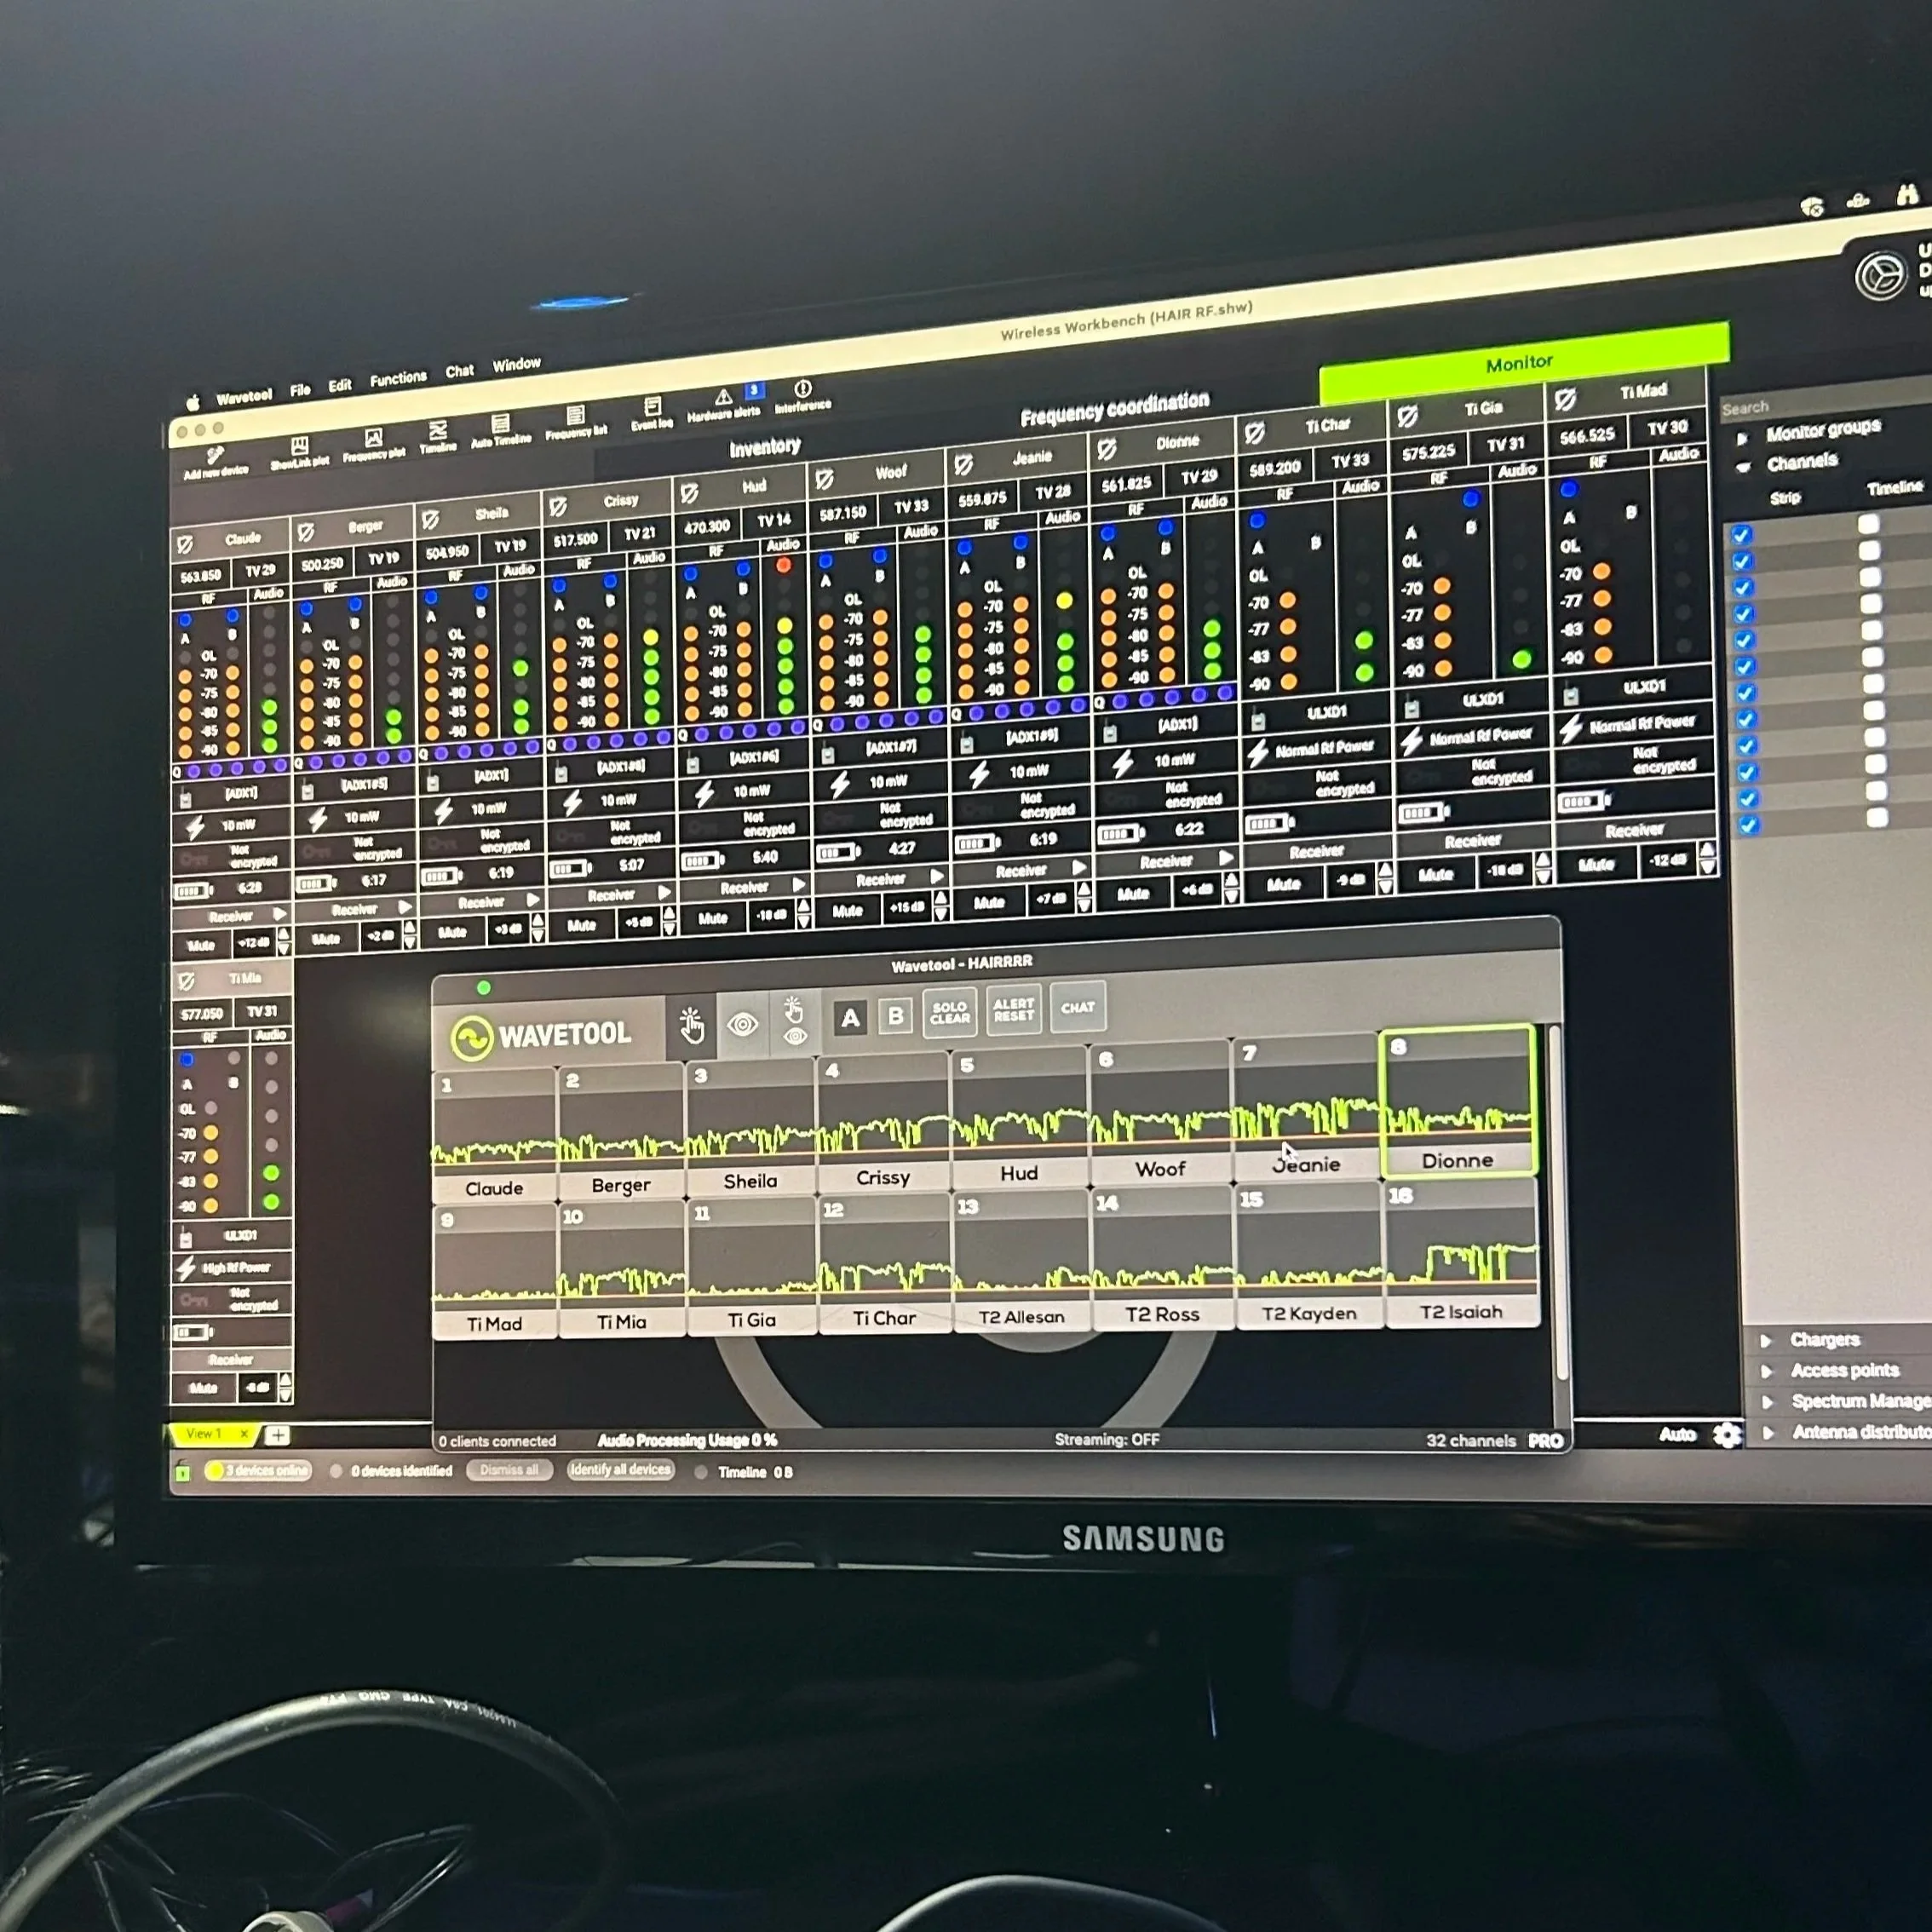Screen dimensions: 1932x1932
Task: Open the Wavetool menu
Action: [x=244, y=396]
